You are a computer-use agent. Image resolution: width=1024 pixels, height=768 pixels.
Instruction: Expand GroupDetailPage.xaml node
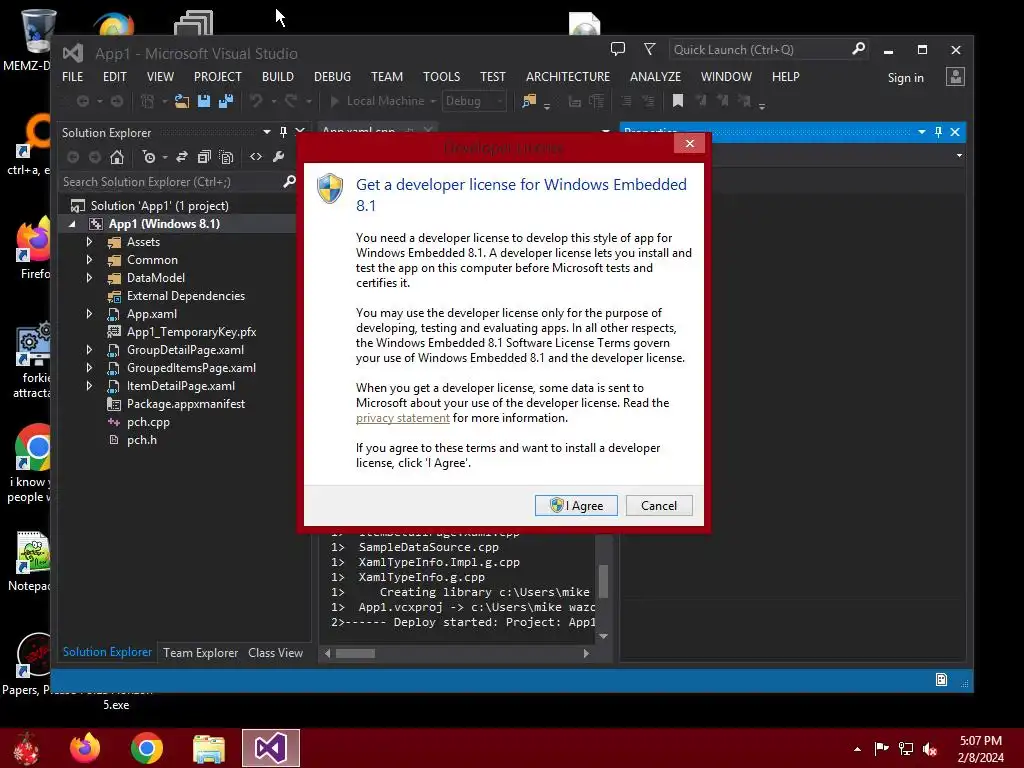point(89,350)
